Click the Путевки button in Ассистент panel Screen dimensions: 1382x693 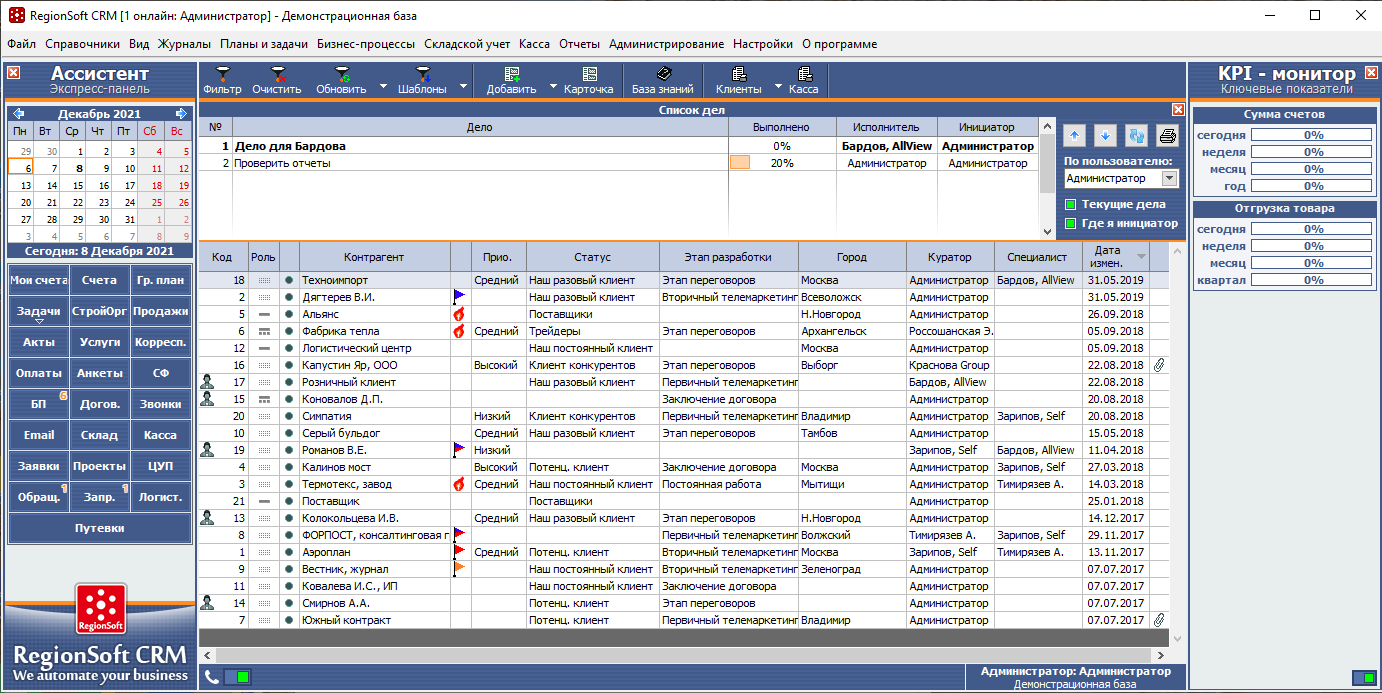point(99,528)
